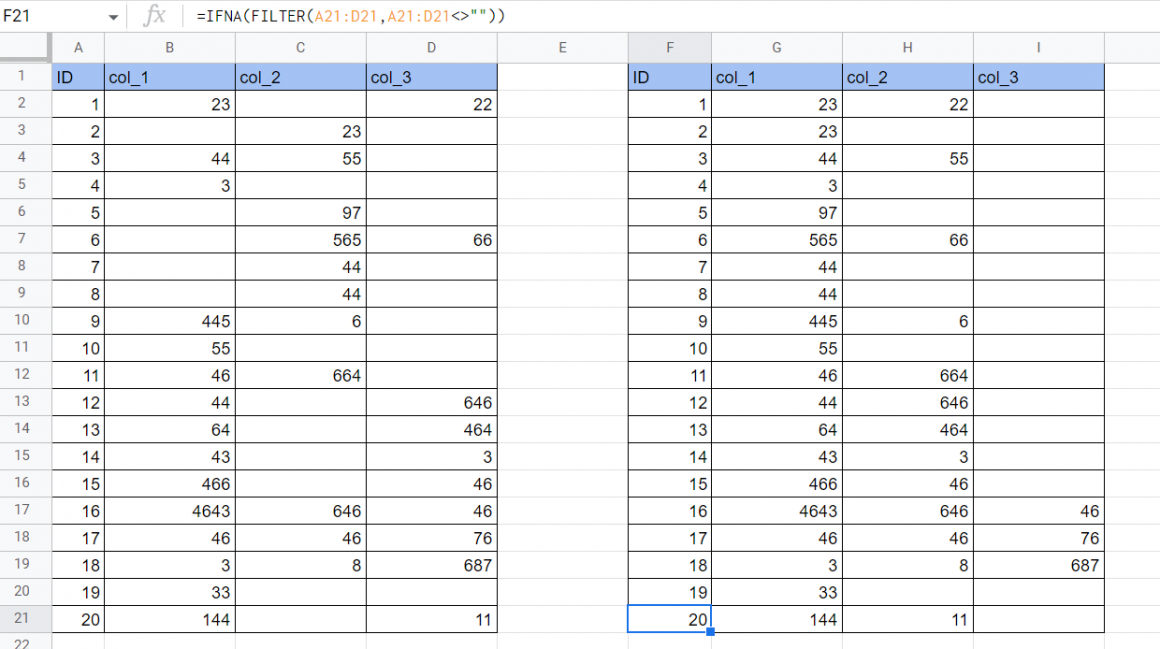This screenshot has width=1160, height=649.
Task: Click the ID header cell in column A
Action: [78, 77]
